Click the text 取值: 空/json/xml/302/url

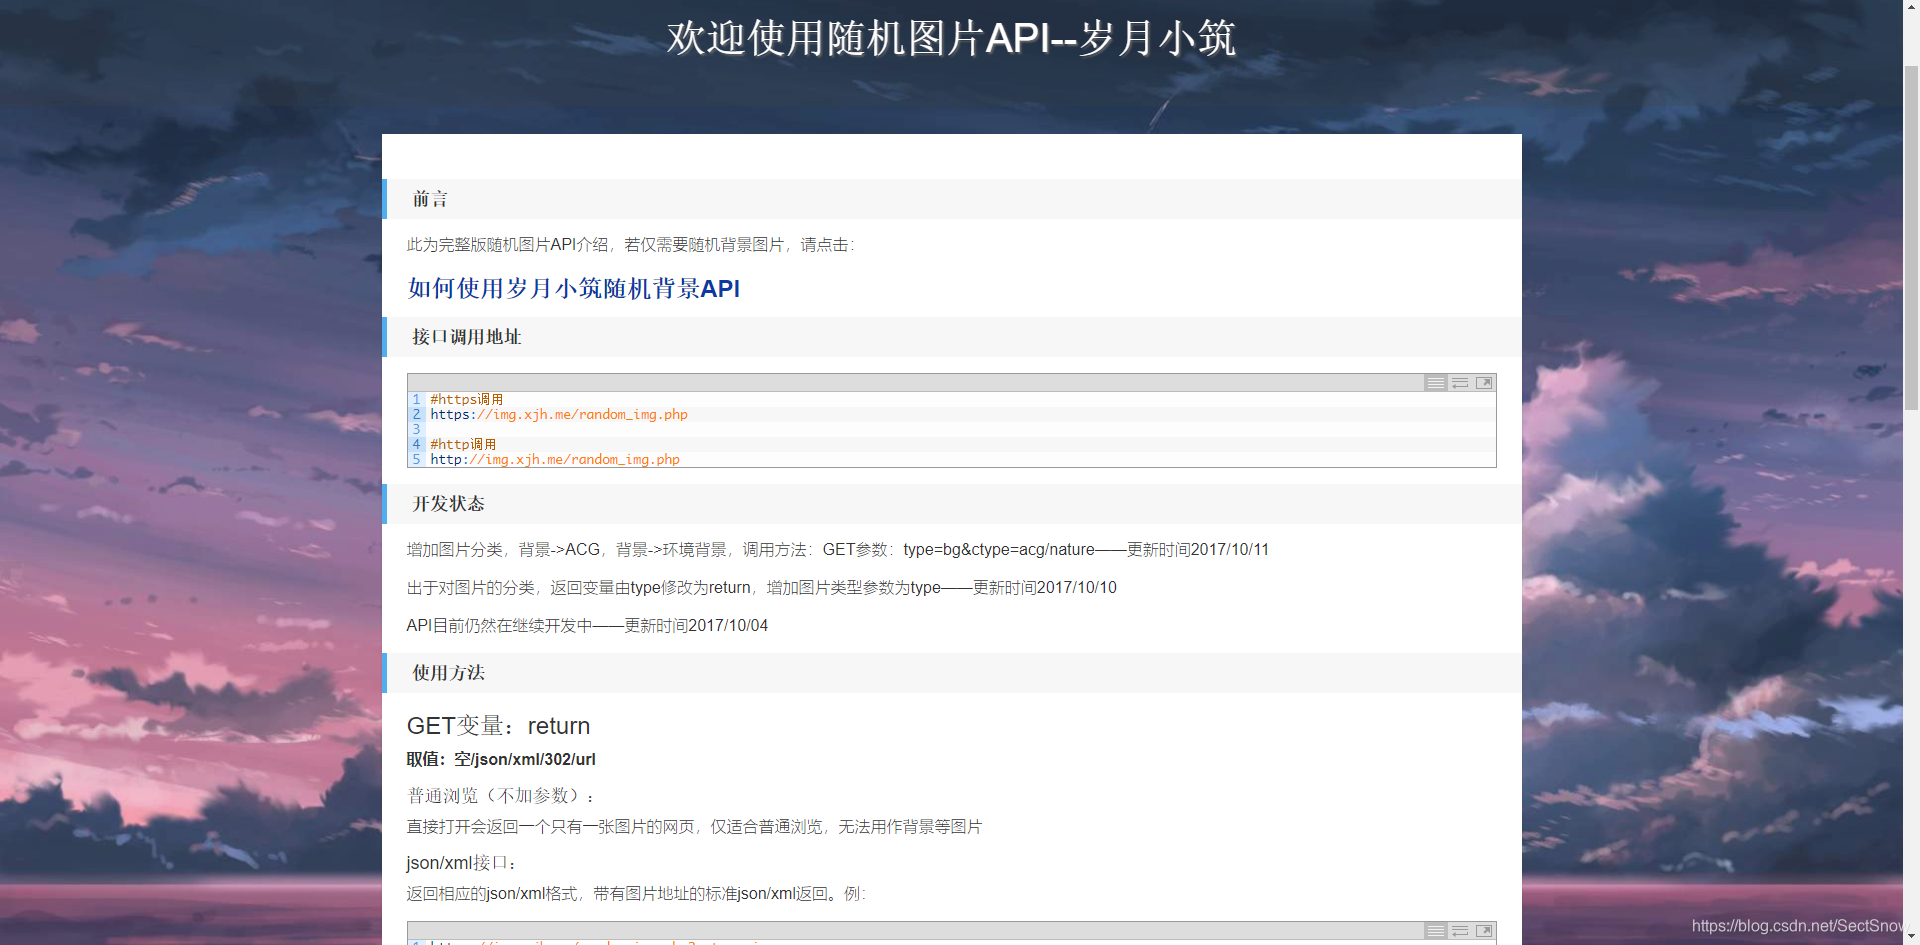point(501,759)
